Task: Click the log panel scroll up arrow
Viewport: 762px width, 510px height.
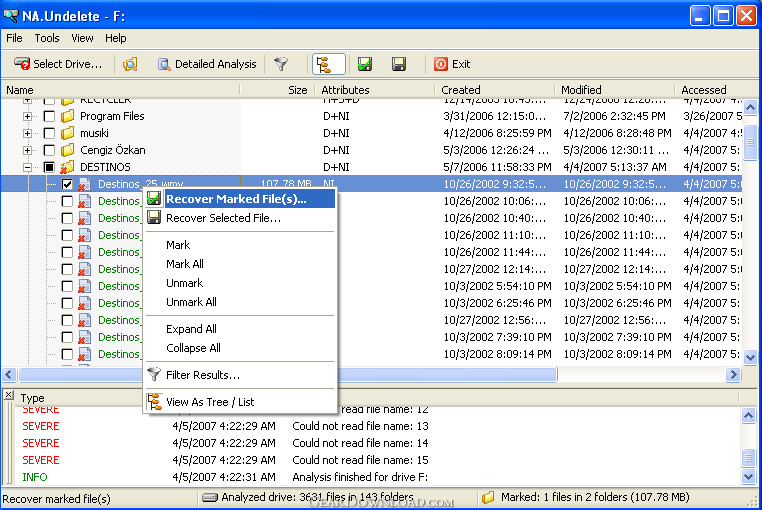Action: click(x=748, y=416)
